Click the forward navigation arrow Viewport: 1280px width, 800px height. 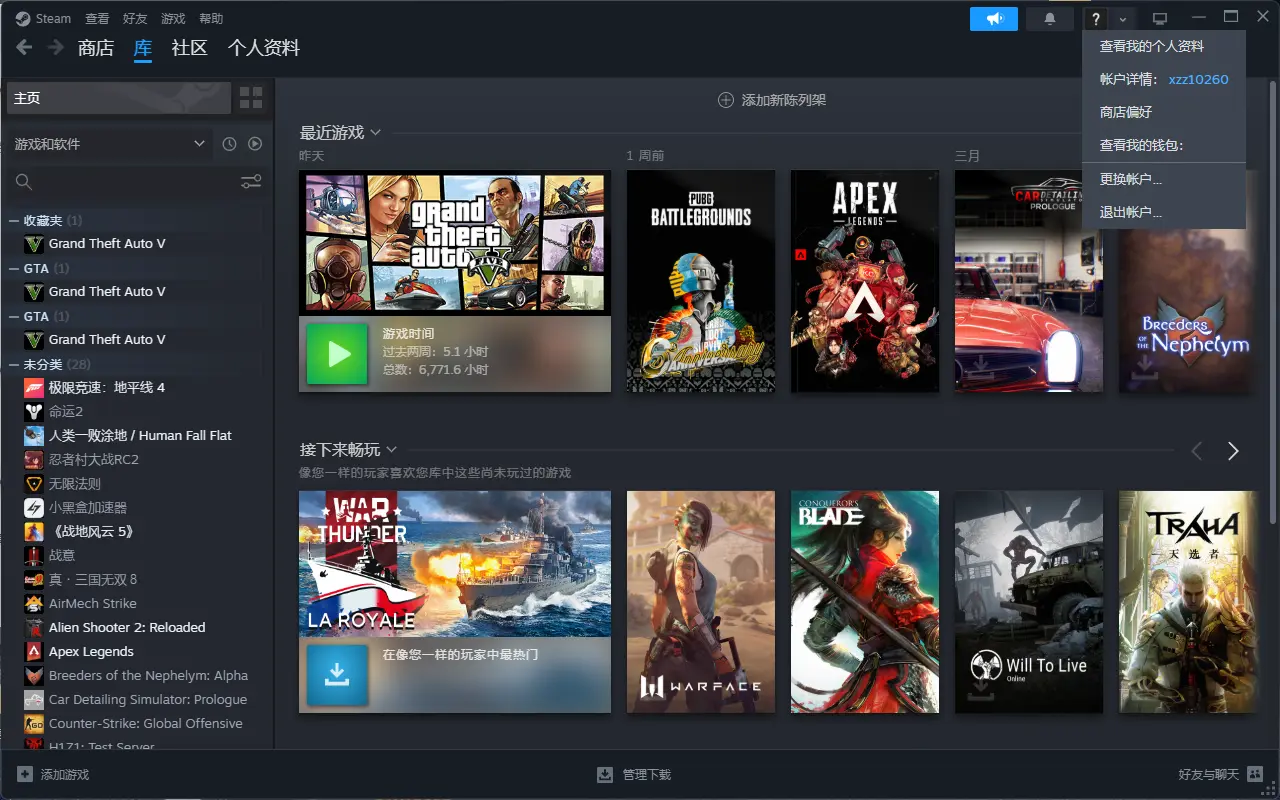(56, 47)
